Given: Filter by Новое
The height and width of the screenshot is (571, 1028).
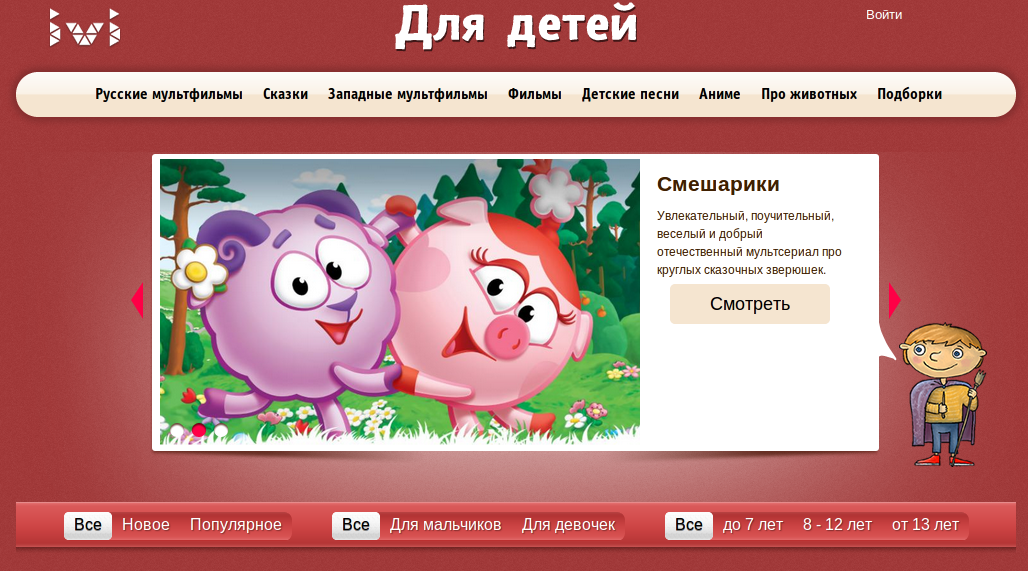Looking at the screenshot, I should pyautogui.click(x=146, y=525).
